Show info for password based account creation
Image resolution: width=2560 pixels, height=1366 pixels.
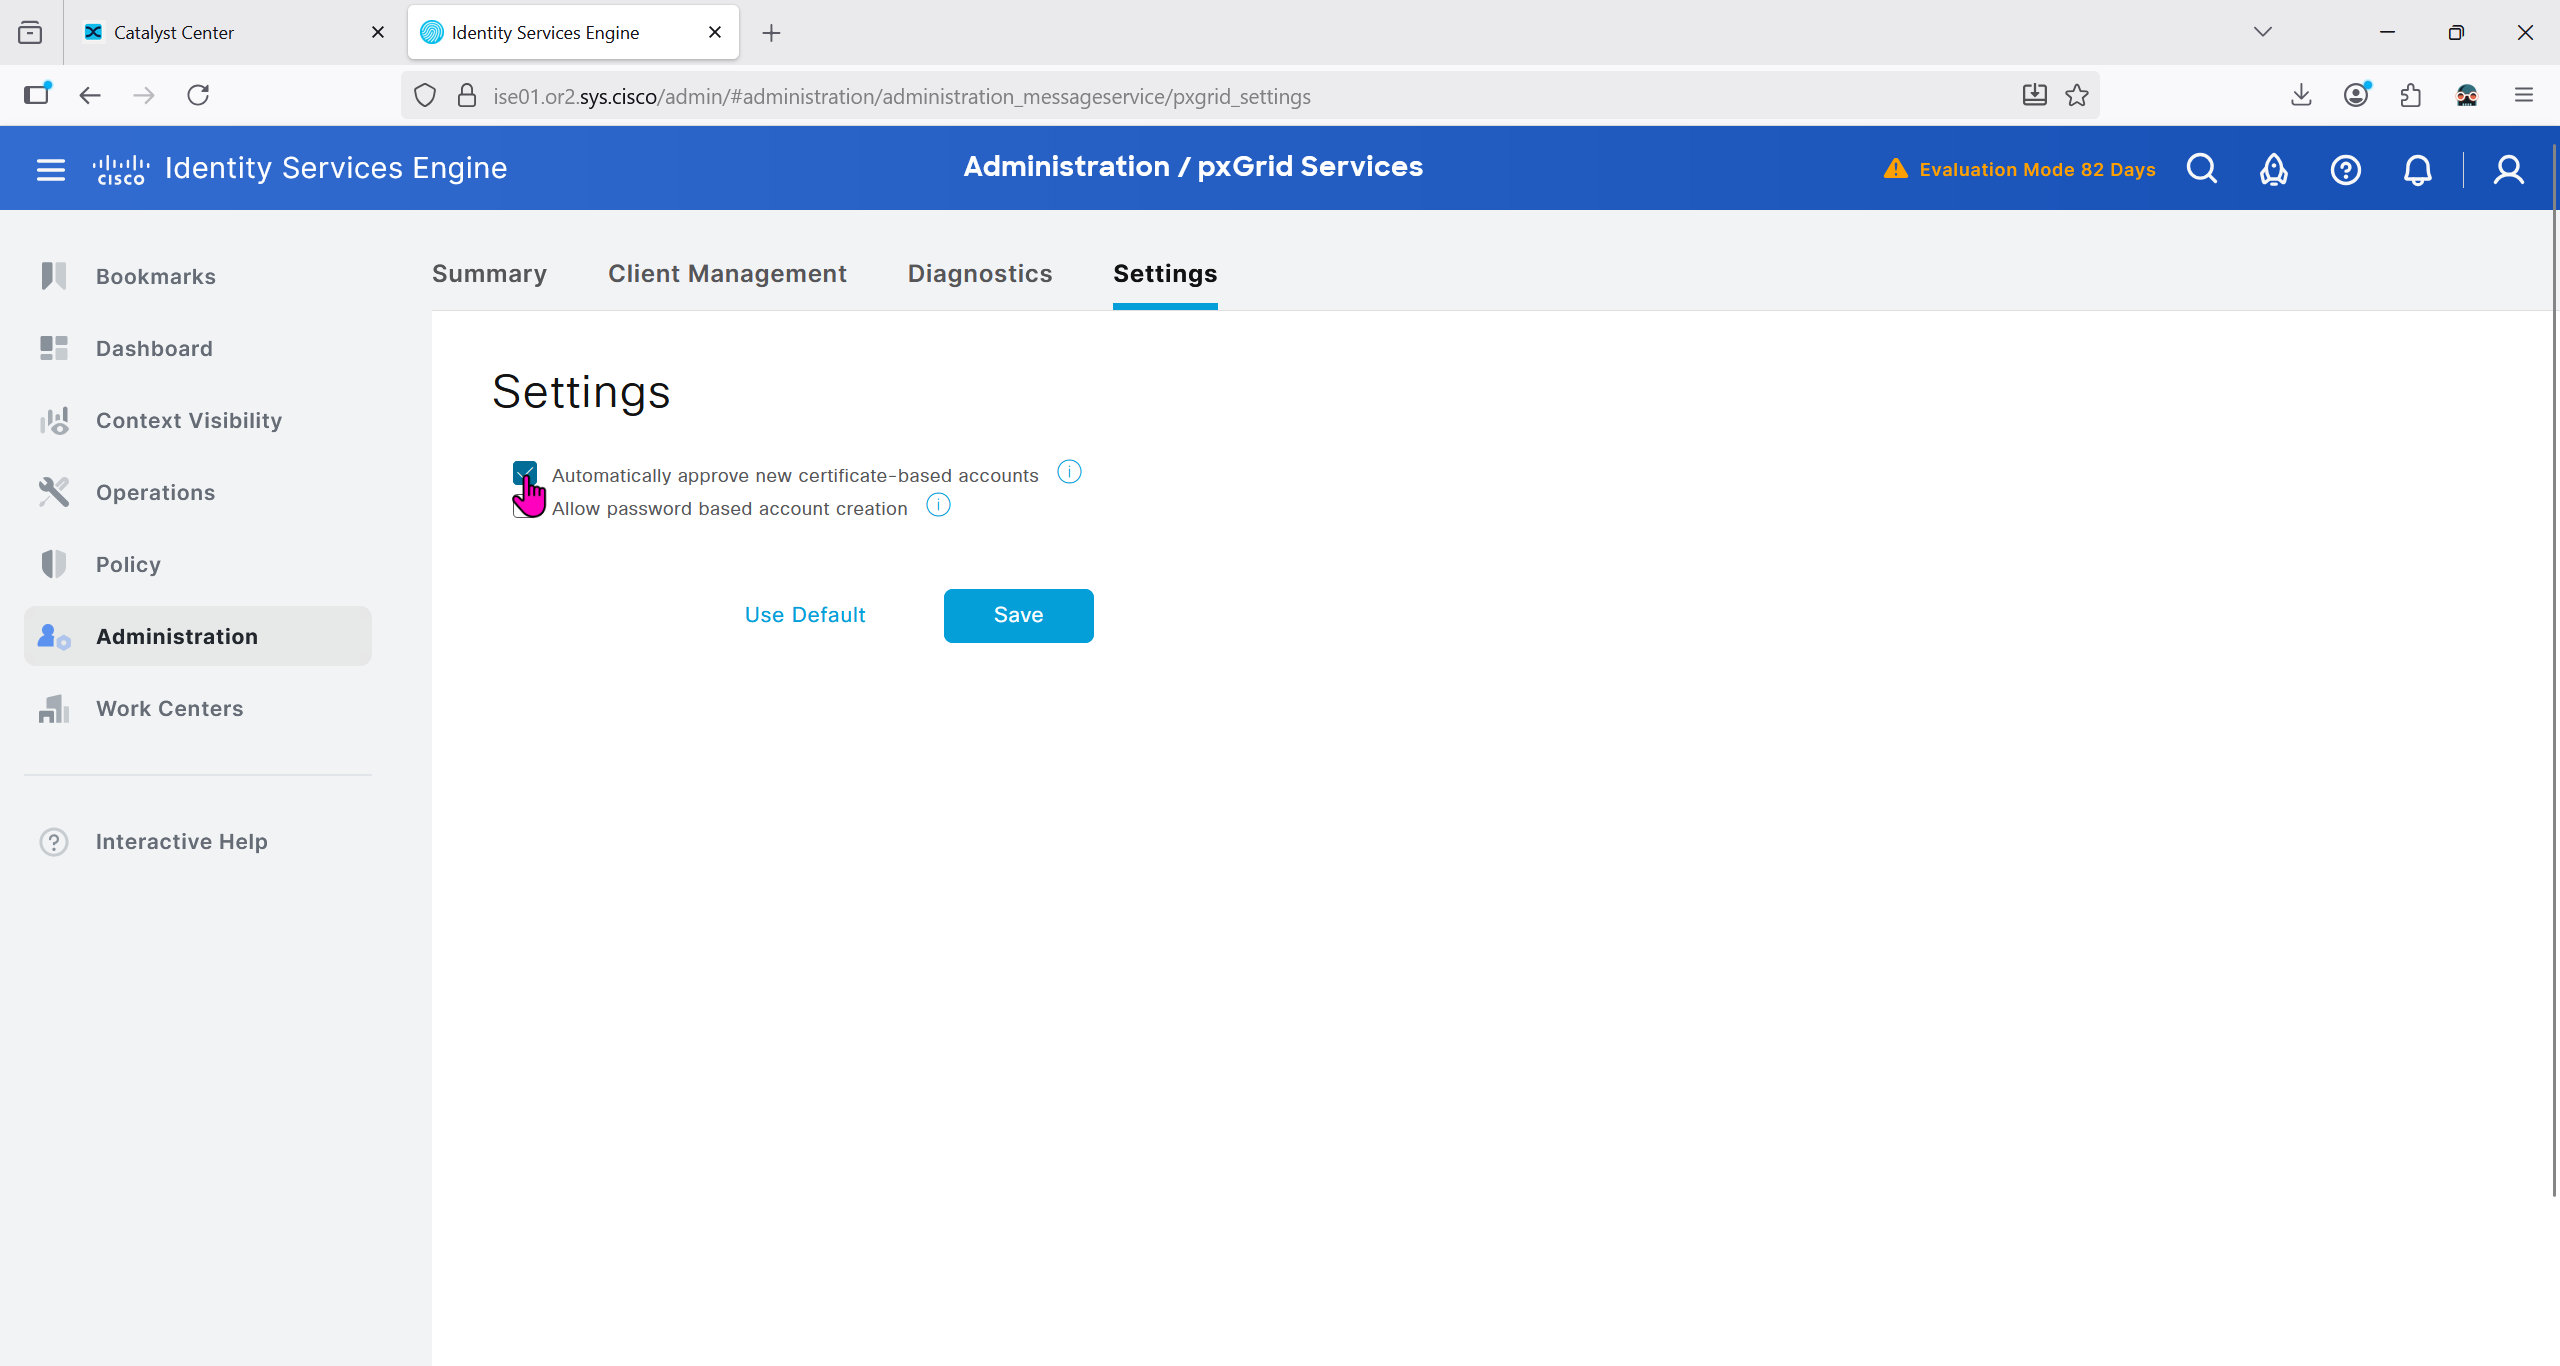pos(938,505)
